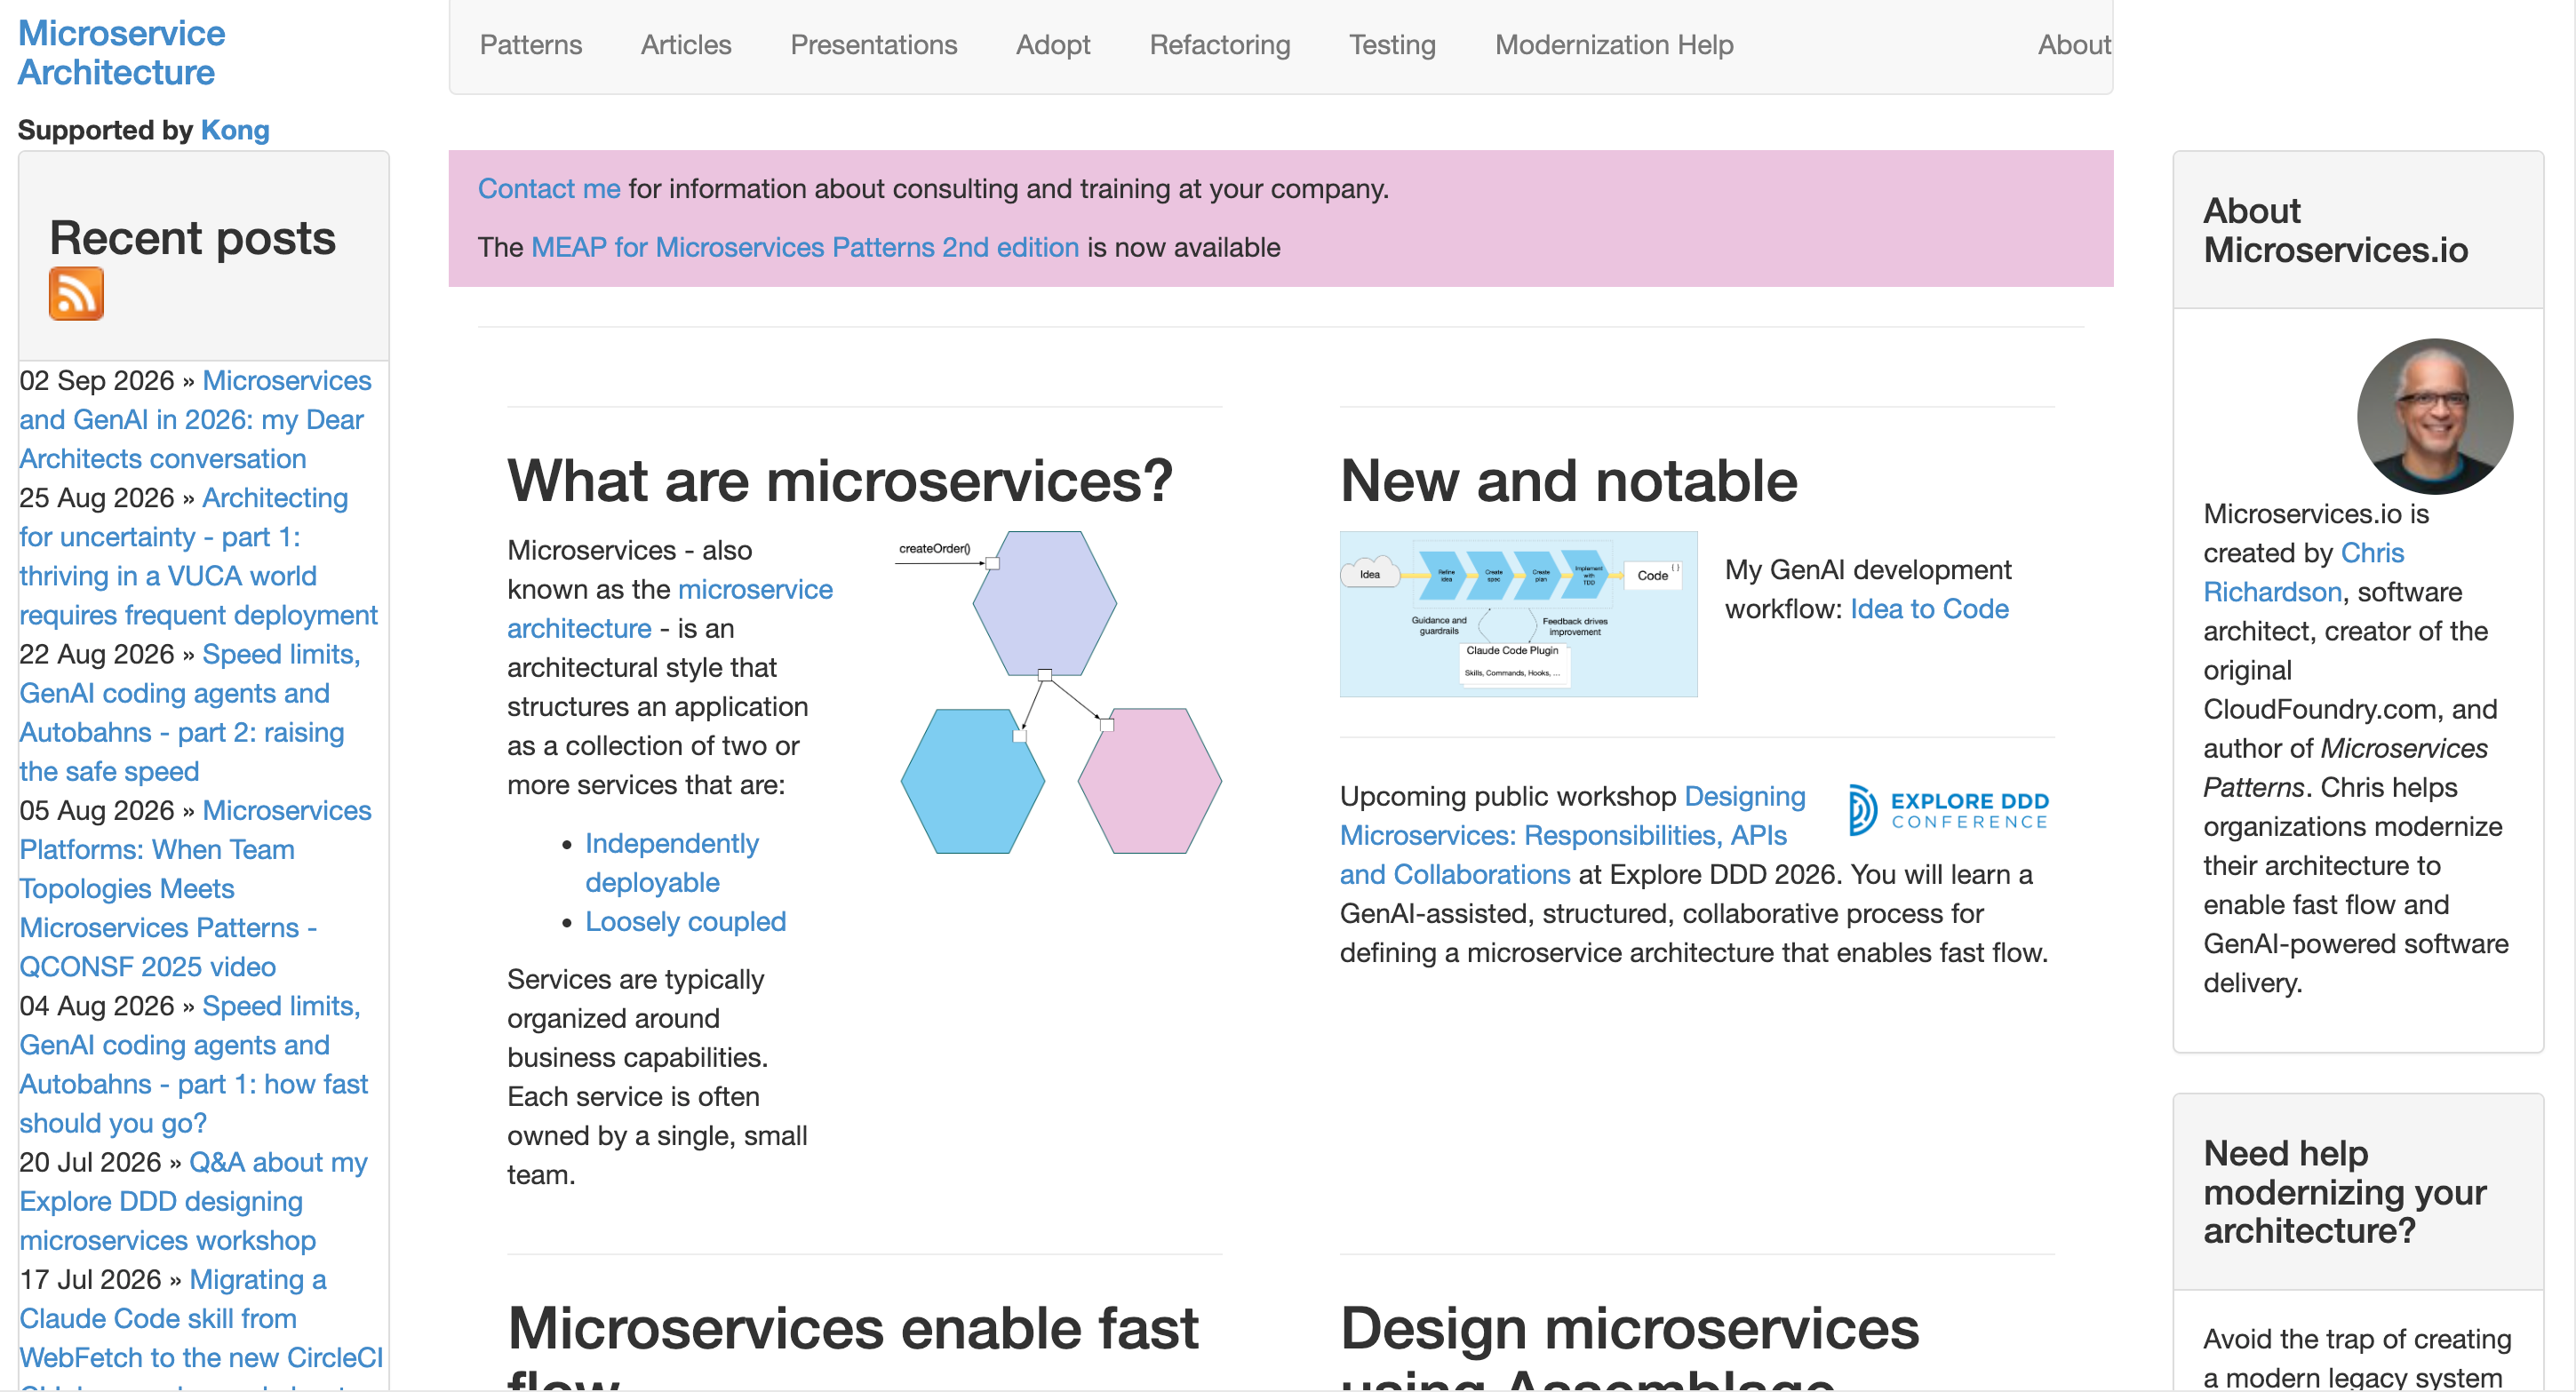This screenshot has height=1392, width=2576.
Task: Open Autobahns part 1 how fast post
Action: coord(194,1064)
